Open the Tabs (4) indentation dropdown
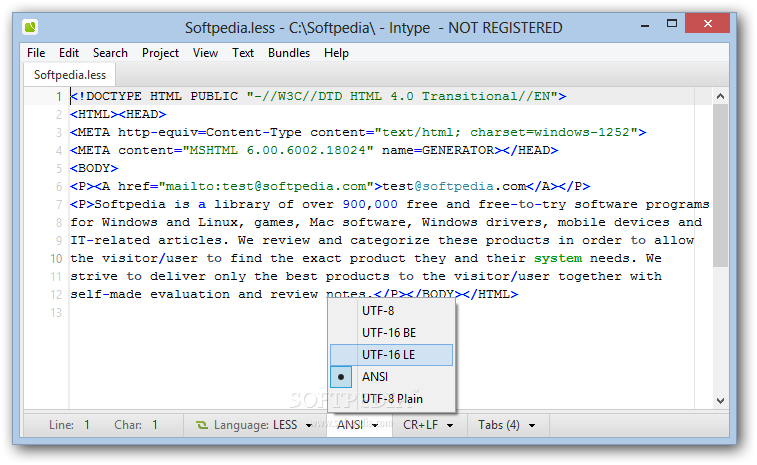757x465 pixels. (507, 425)
